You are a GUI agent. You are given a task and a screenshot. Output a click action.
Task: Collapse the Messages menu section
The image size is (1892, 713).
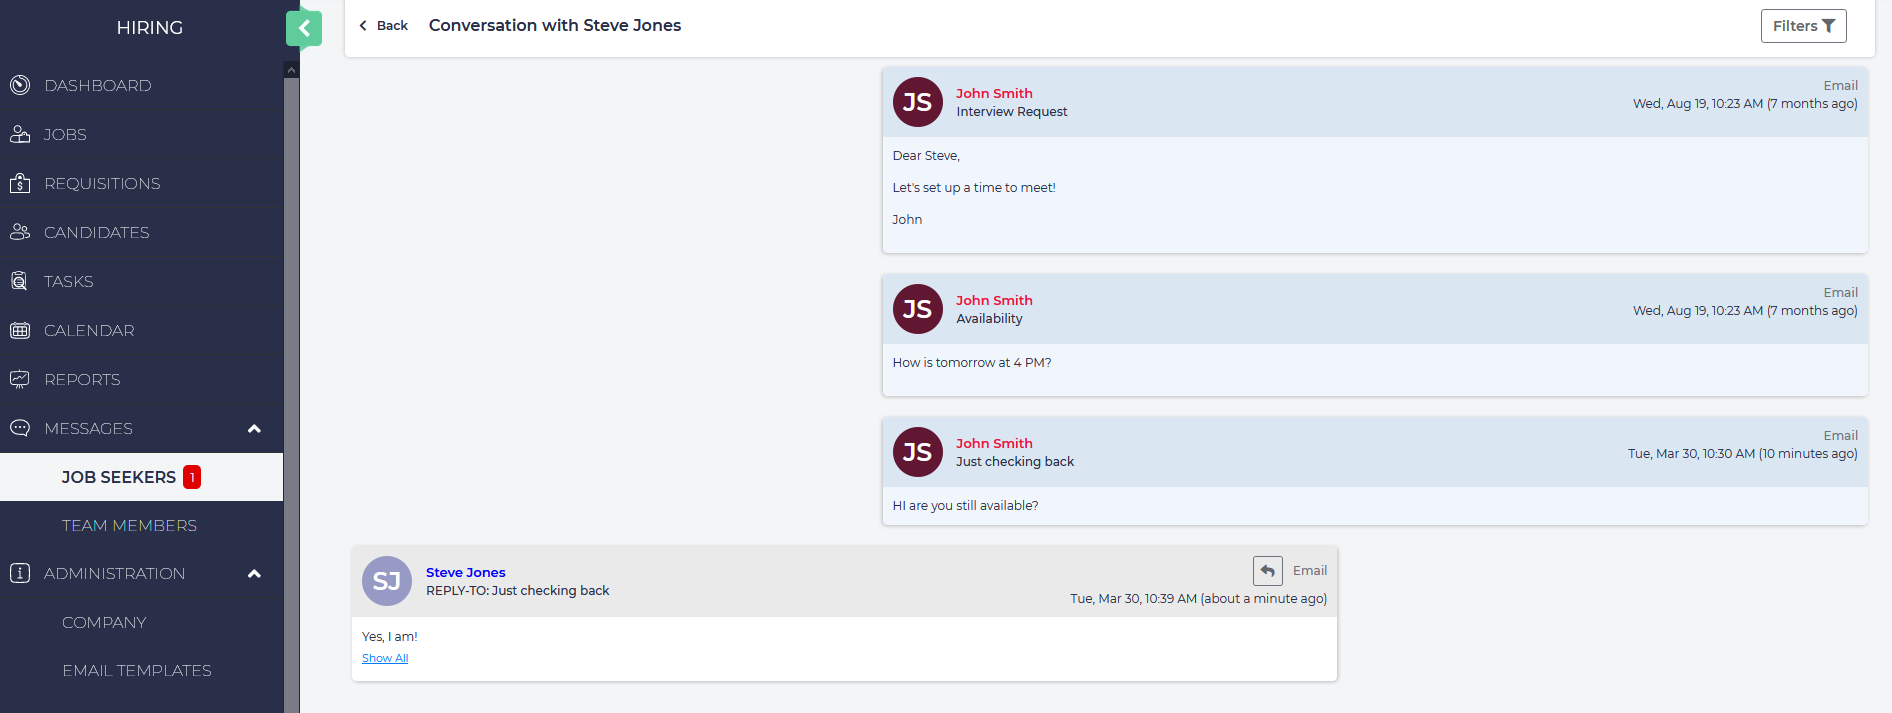coord(254,429)
